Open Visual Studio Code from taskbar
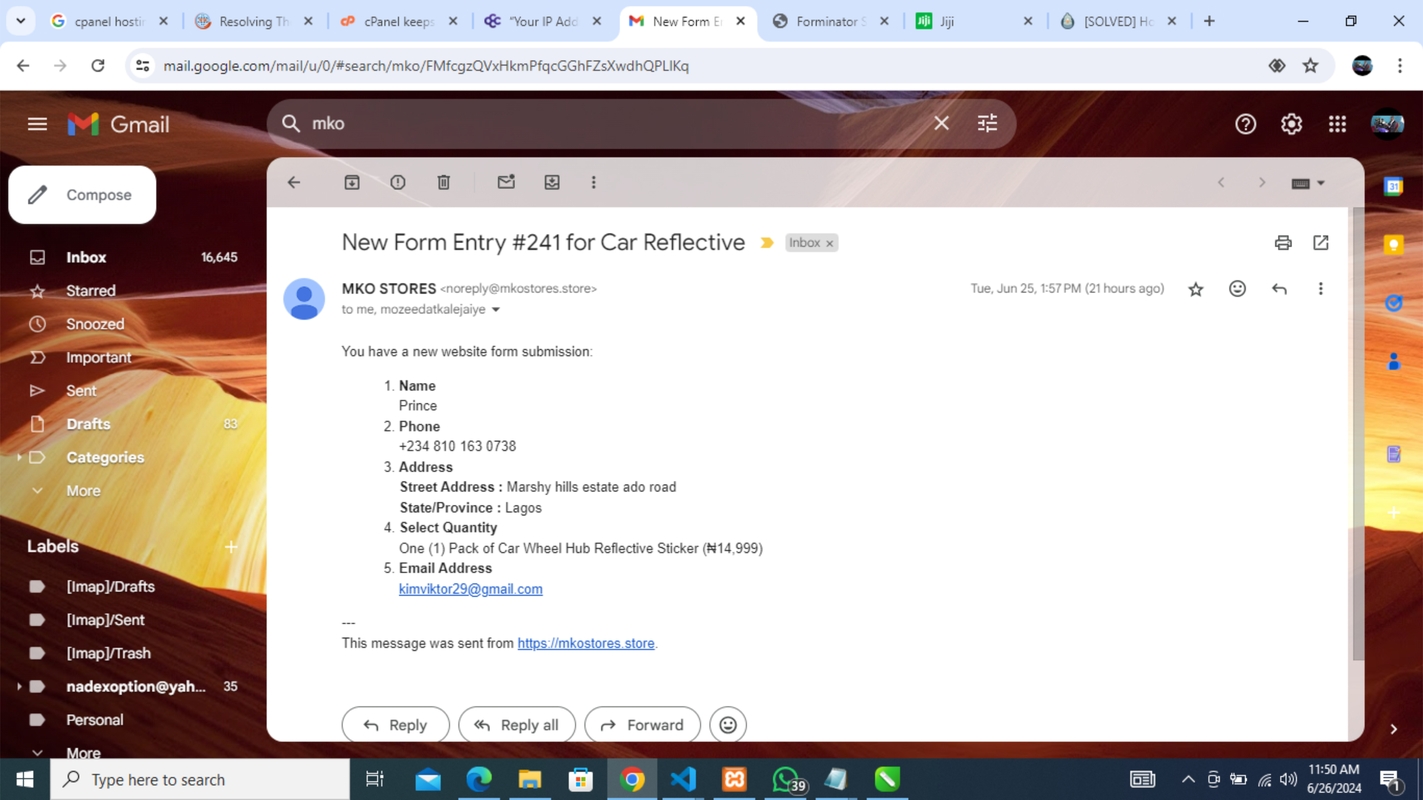The width and height of the screenshot is (1423, 800). tap(683, 780)
